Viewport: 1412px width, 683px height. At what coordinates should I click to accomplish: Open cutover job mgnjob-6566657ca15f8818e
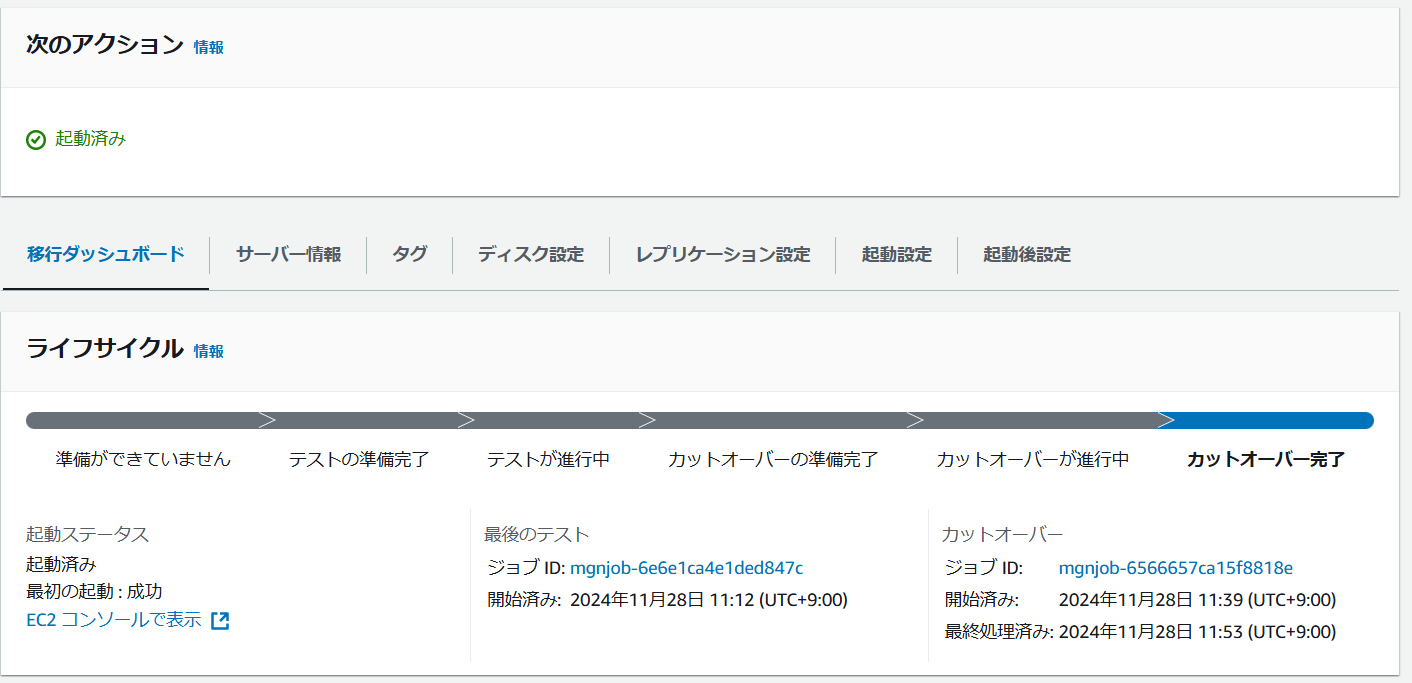pyautogui.click(x=1176, y=568)
